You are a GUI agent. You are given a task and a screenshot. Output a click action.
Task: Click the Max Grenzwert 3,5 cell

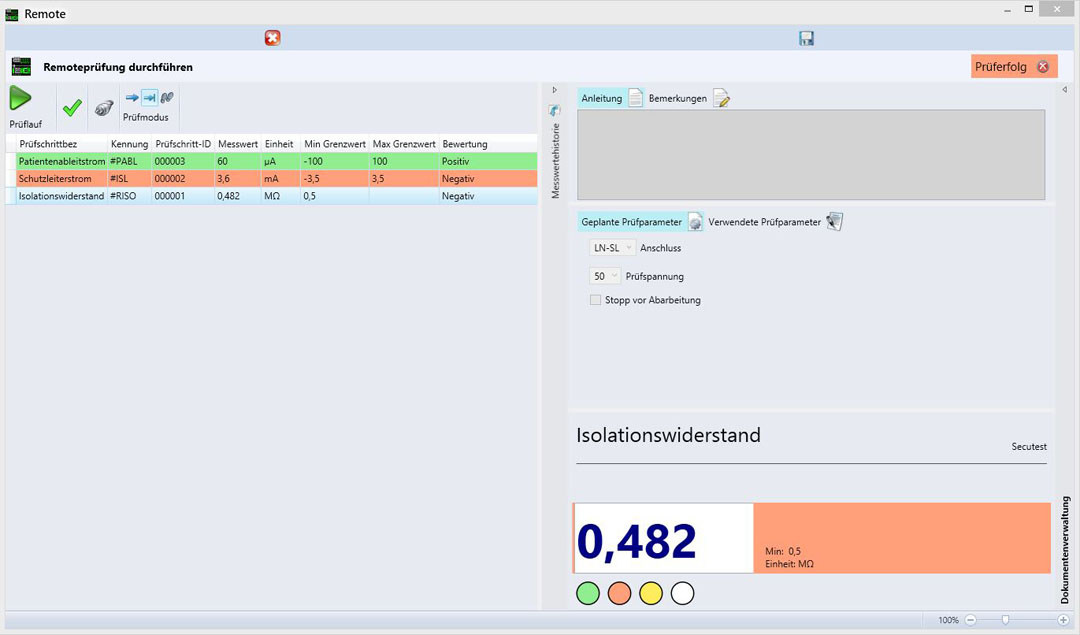404,178
